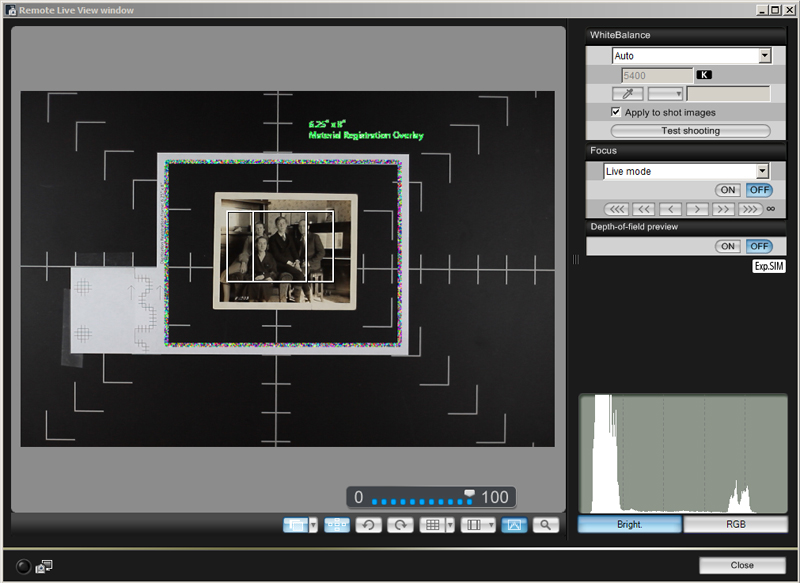Click the near-focus triple arrow button
The height and width of the screenshot is (583, 800).
tap(615, 209)
